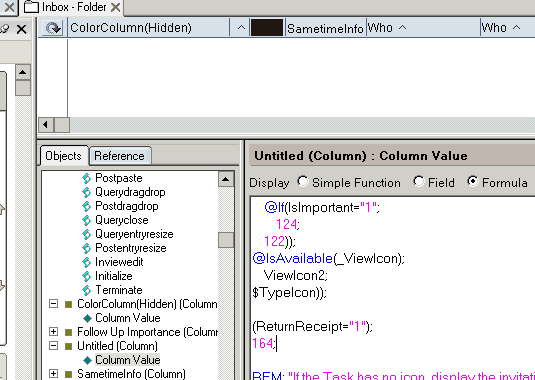Screen dimensions: 535x380
Task: Expand the Follow Up Importance node
Action: click(53, 332)
